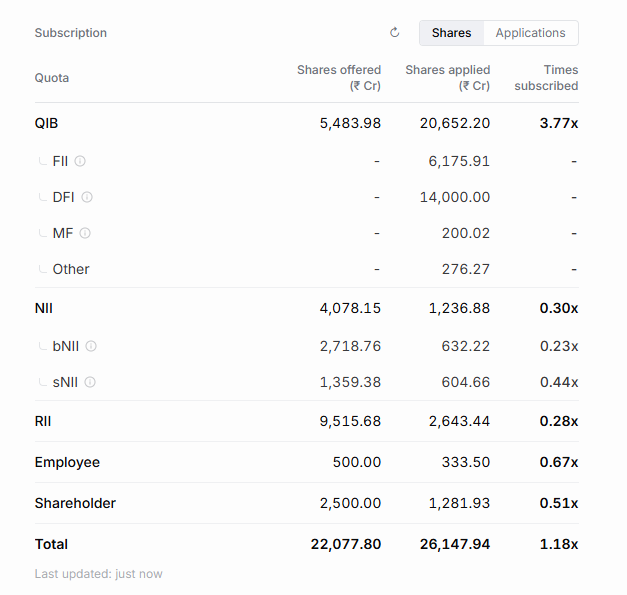Select Shareholder shares offered 2,500.00
The width and height of the screenshot is (627, 595).
click(x=350, y=503)
